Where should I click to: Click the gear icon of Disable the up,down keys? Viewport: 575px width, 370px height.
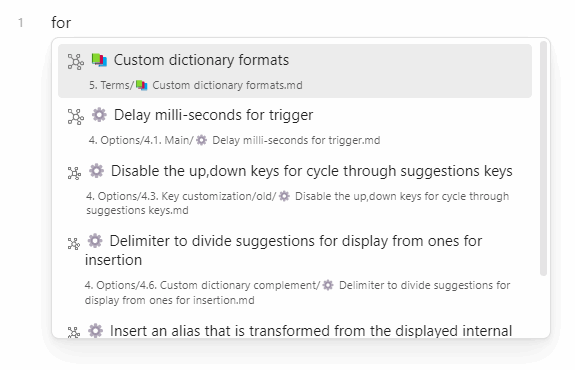[96, 171]
